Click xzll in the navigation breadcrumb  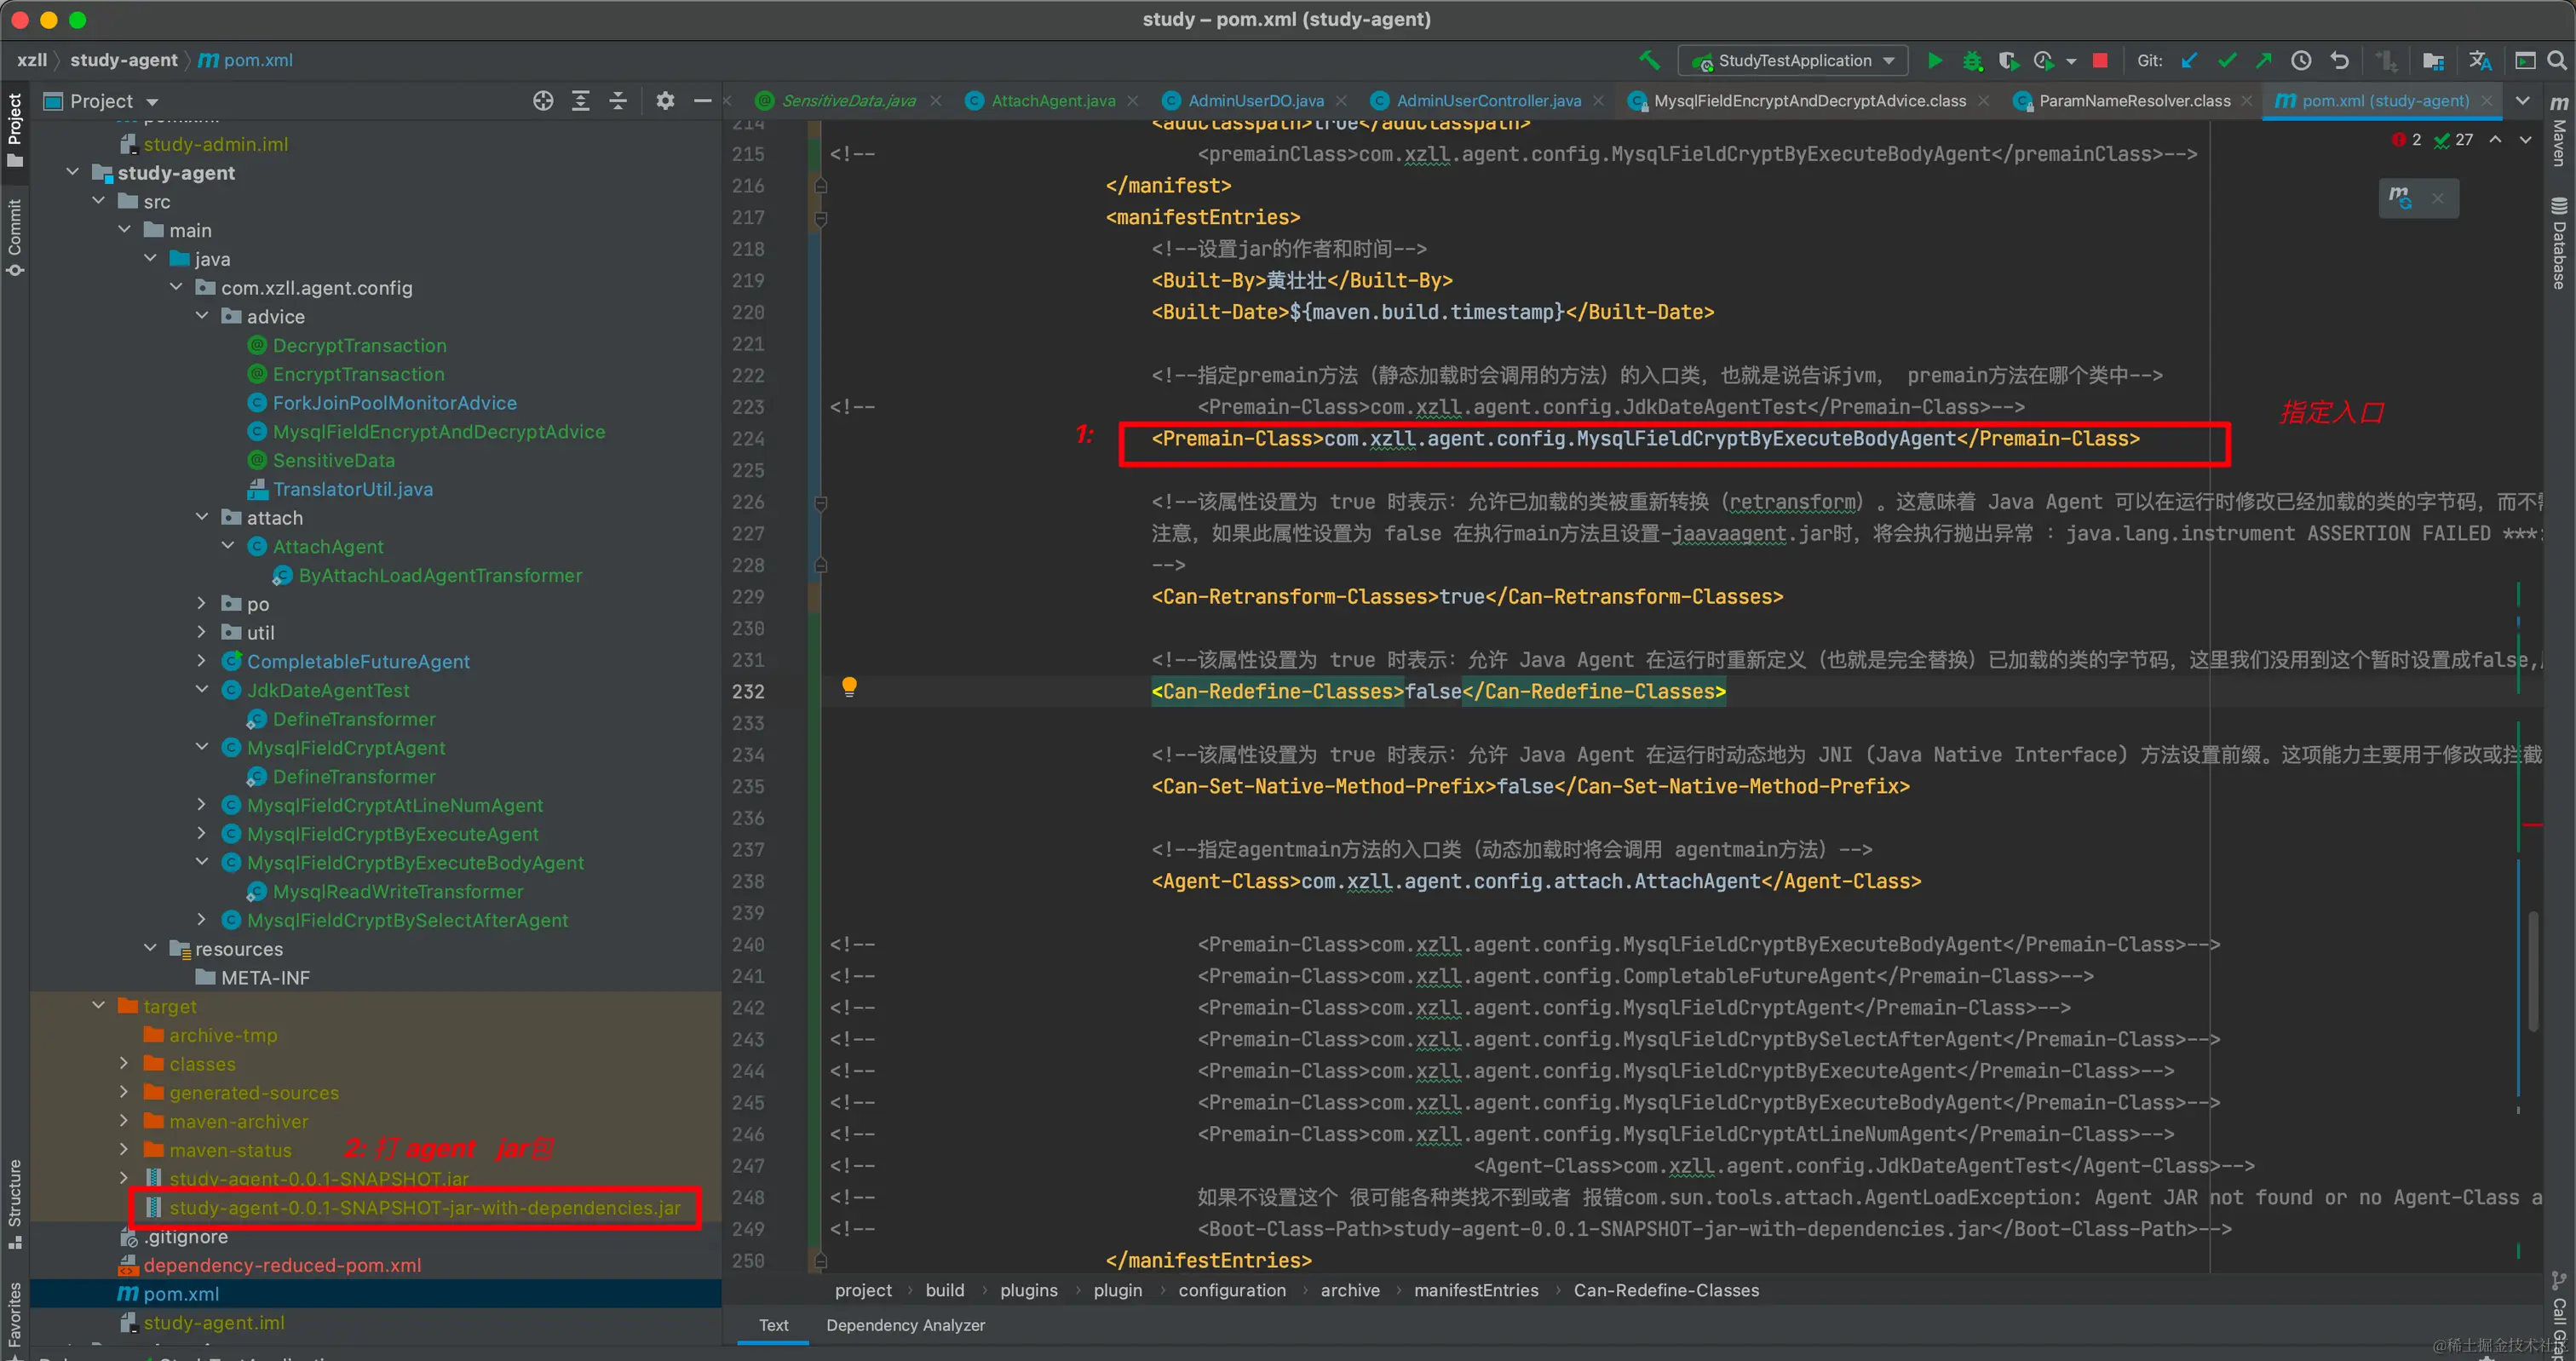click(32, 60)
